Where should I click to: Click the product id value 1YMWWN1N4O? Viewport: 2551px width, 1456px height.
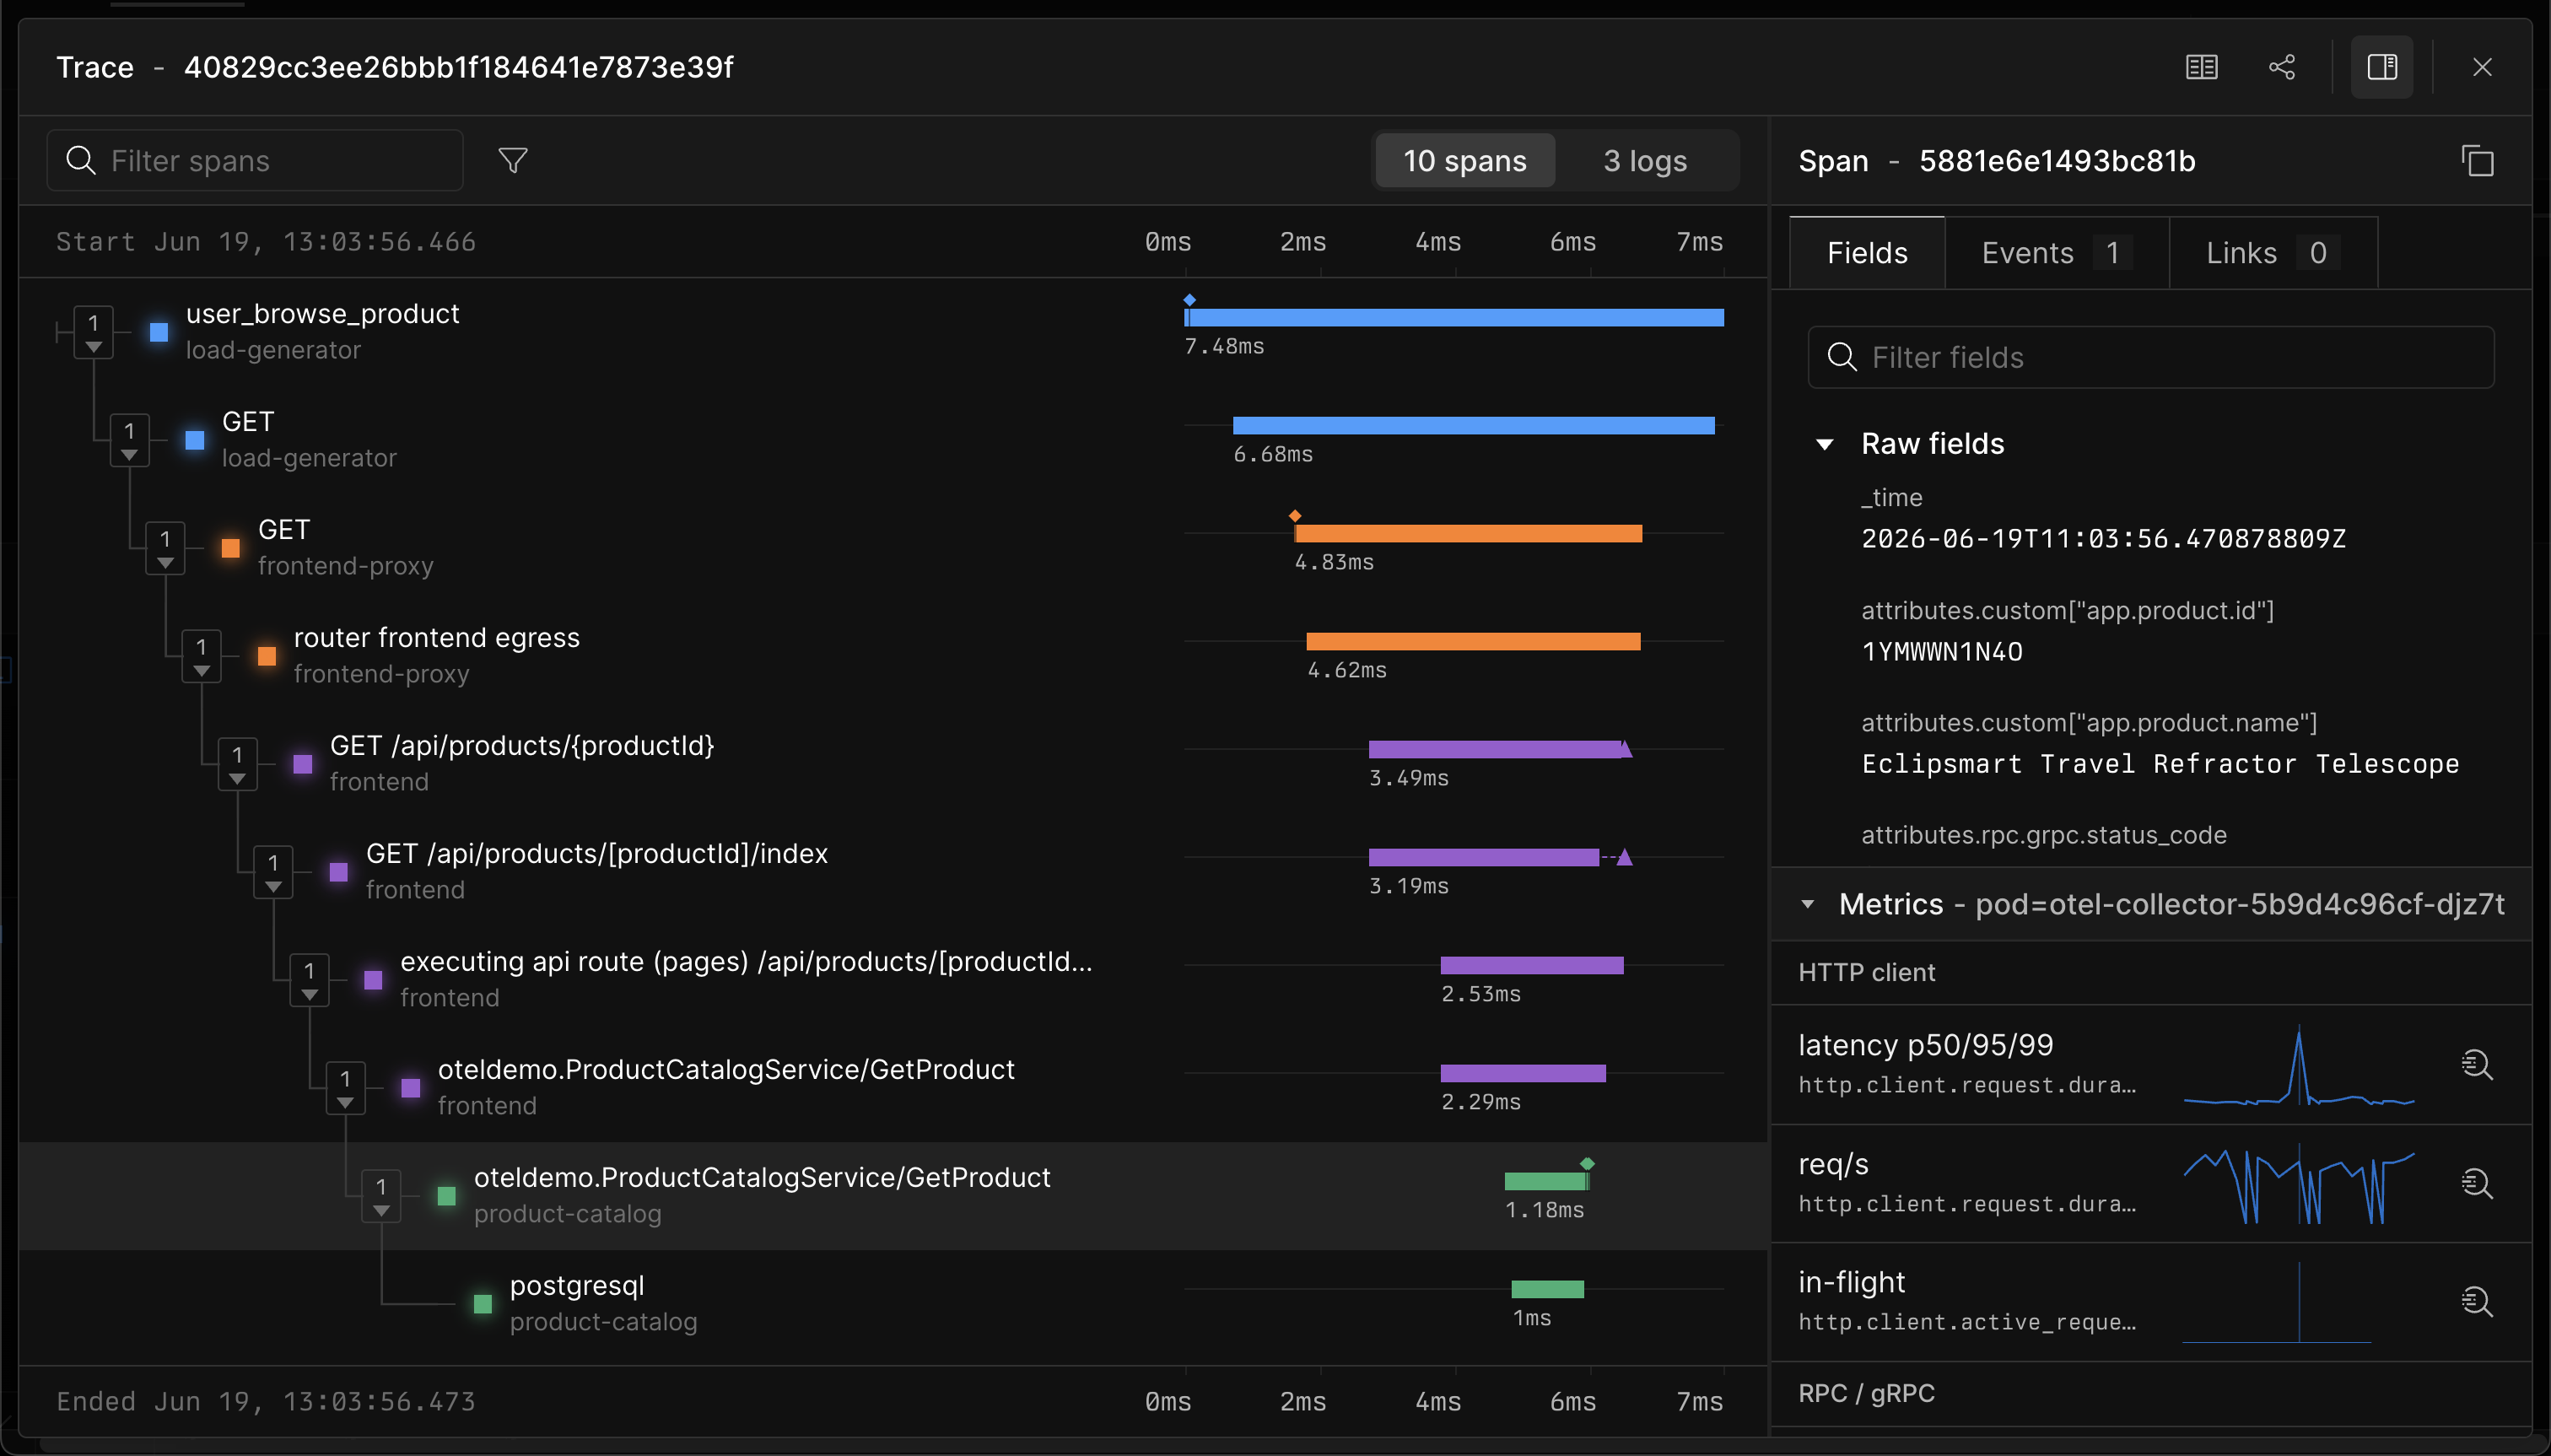1942,652
